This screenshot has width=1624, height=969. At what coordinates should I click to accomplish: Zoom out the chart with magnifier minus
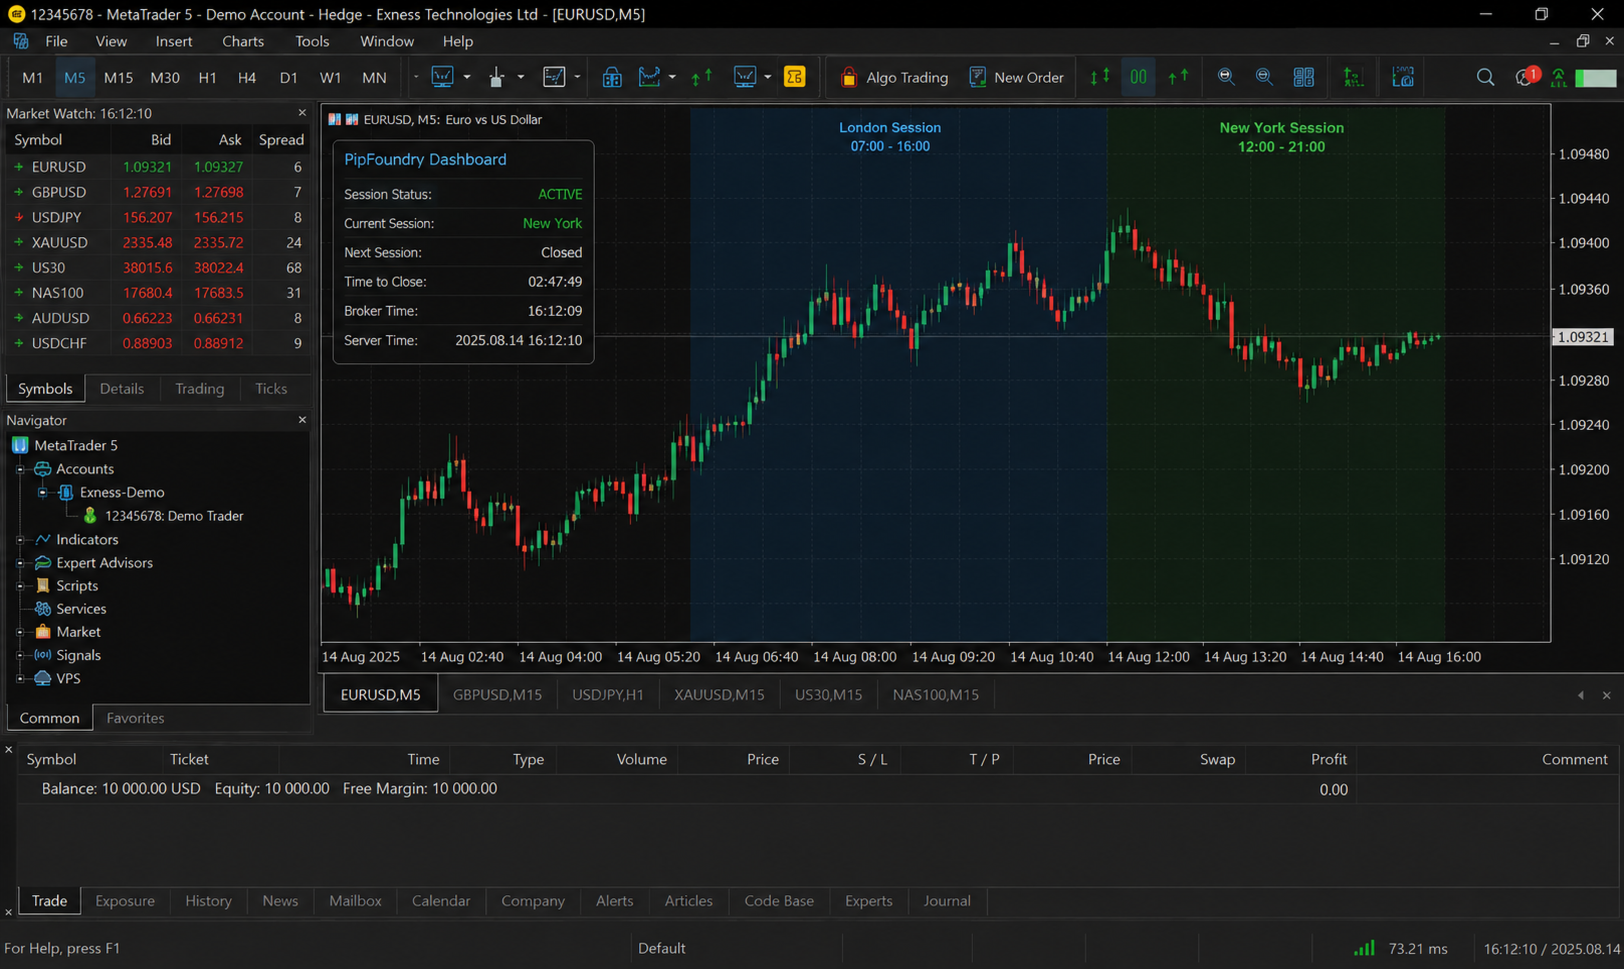(x=1264, y=77)
